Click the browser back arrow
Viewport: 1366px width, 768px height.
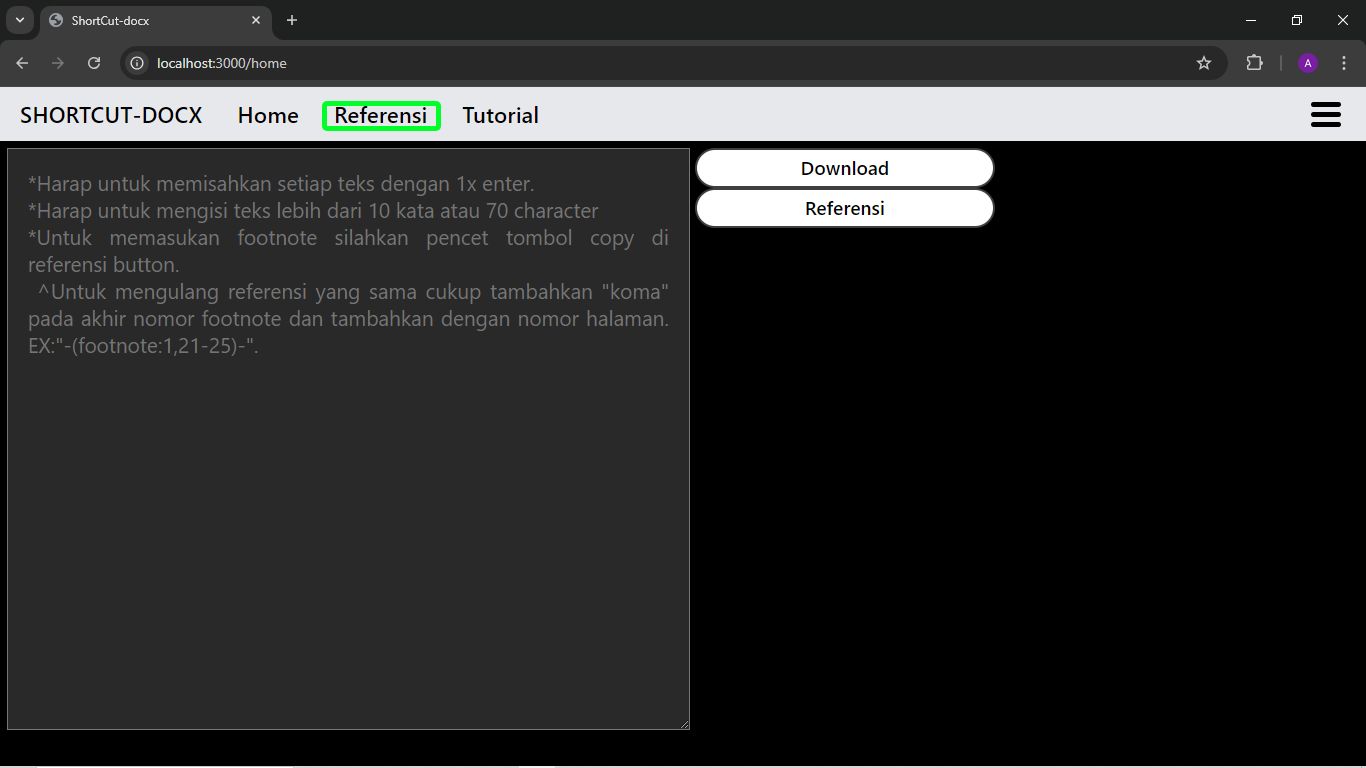pos(22,63)
